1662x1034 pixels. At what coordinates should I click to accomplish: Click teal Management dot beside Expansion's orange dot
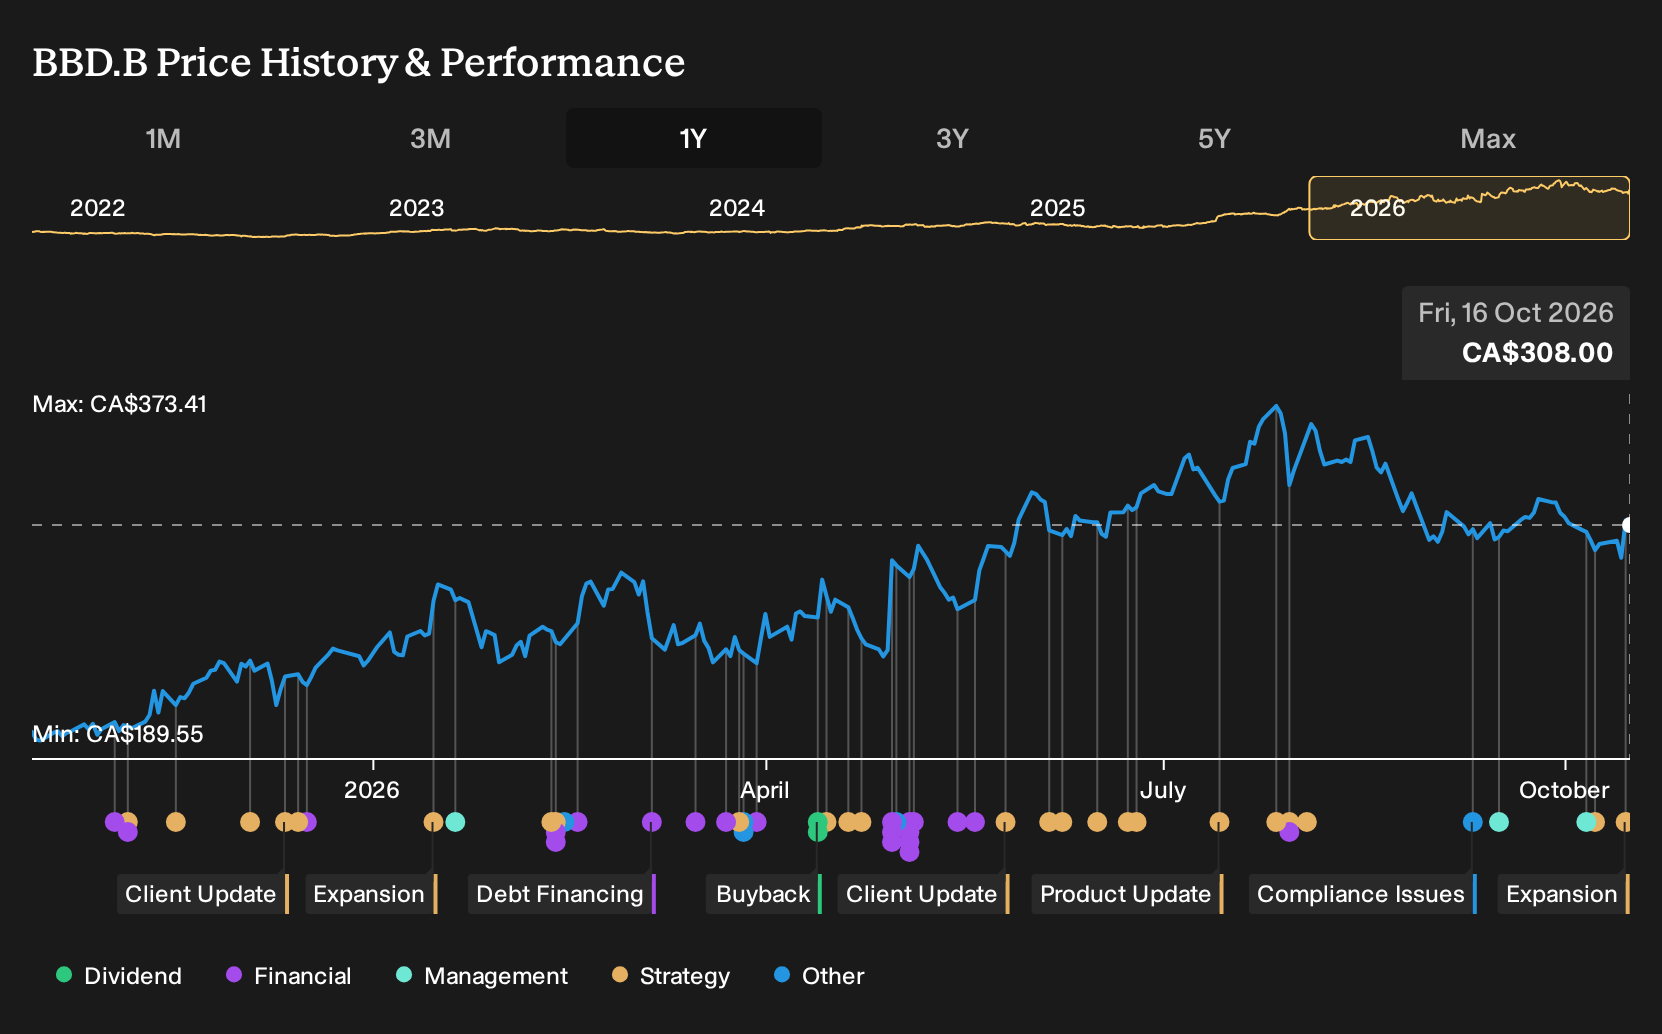[455, 822]
